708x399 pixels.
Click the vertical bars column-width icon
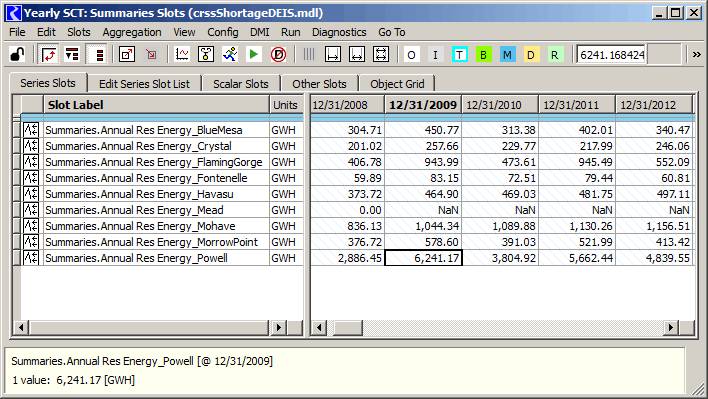(x=309, y=55)
